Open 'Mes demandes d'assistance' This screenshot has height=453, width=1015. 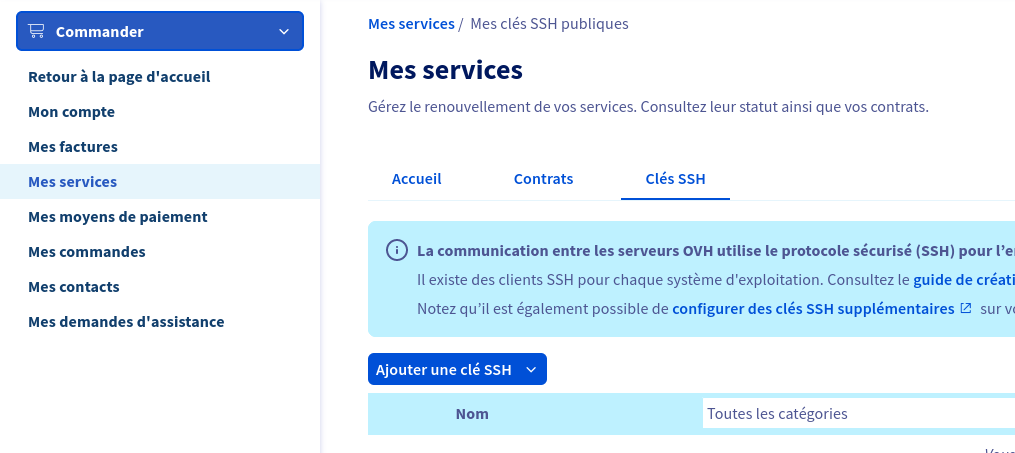(x=126, y=322)
